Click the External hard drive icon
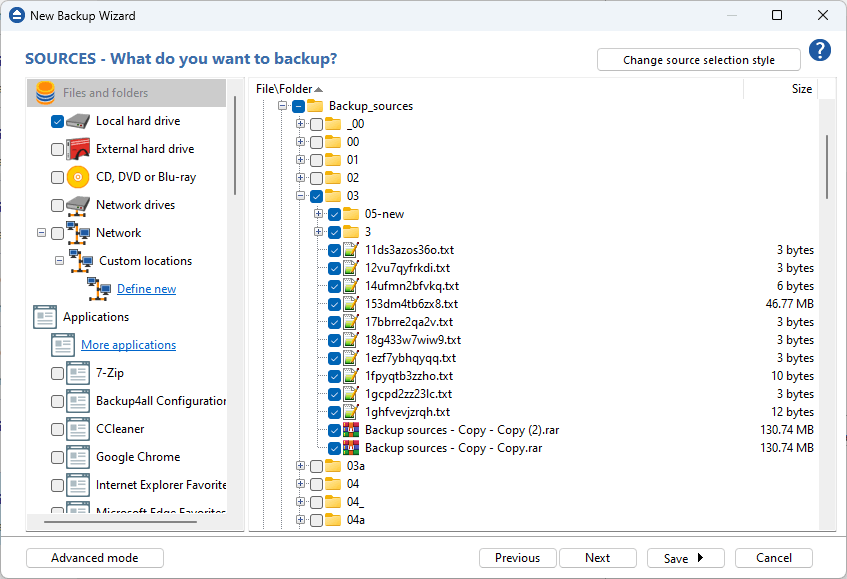The width and height of the screenshot is (847, 579). 79,149
